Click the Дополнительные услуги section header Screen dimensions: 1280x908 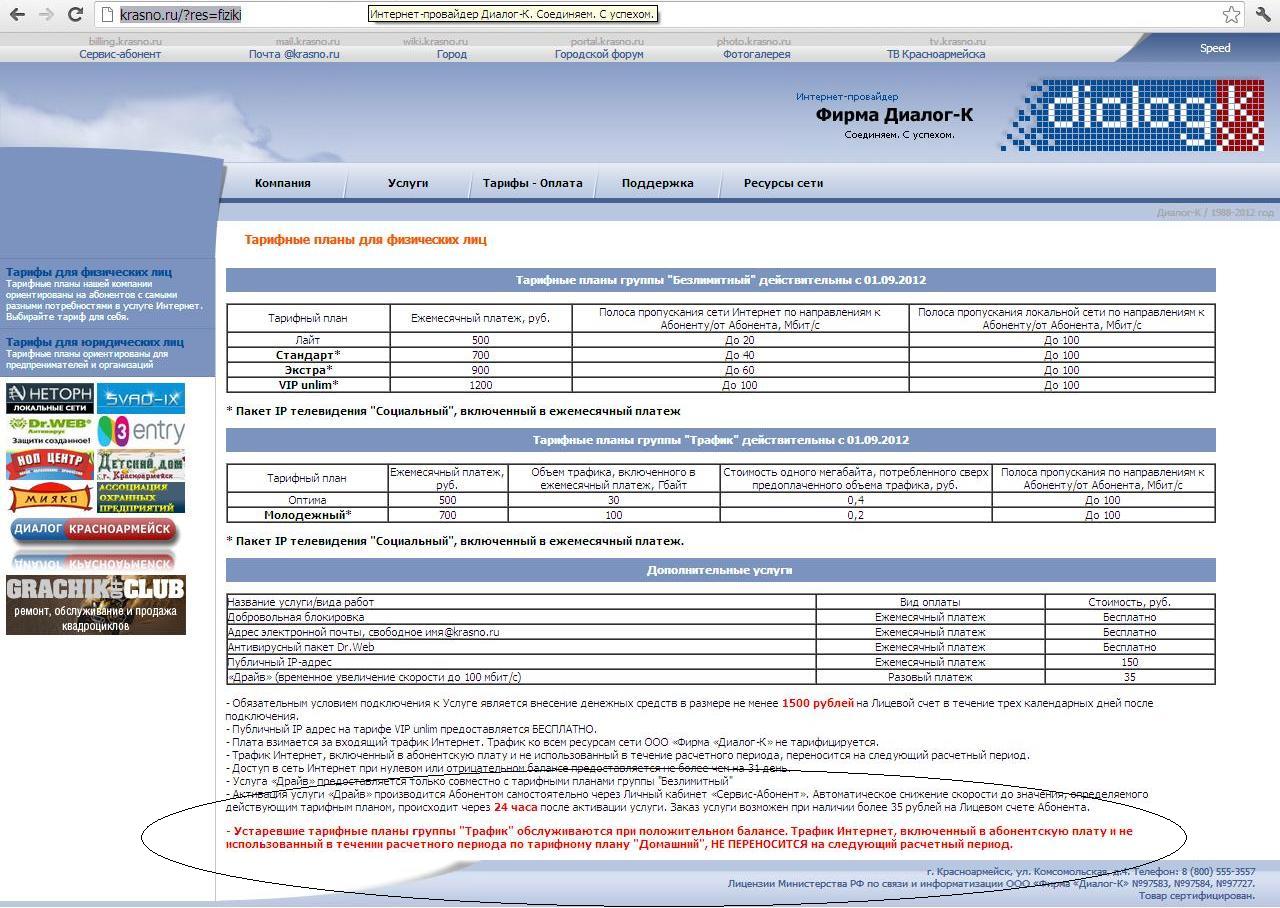(720, 570)
